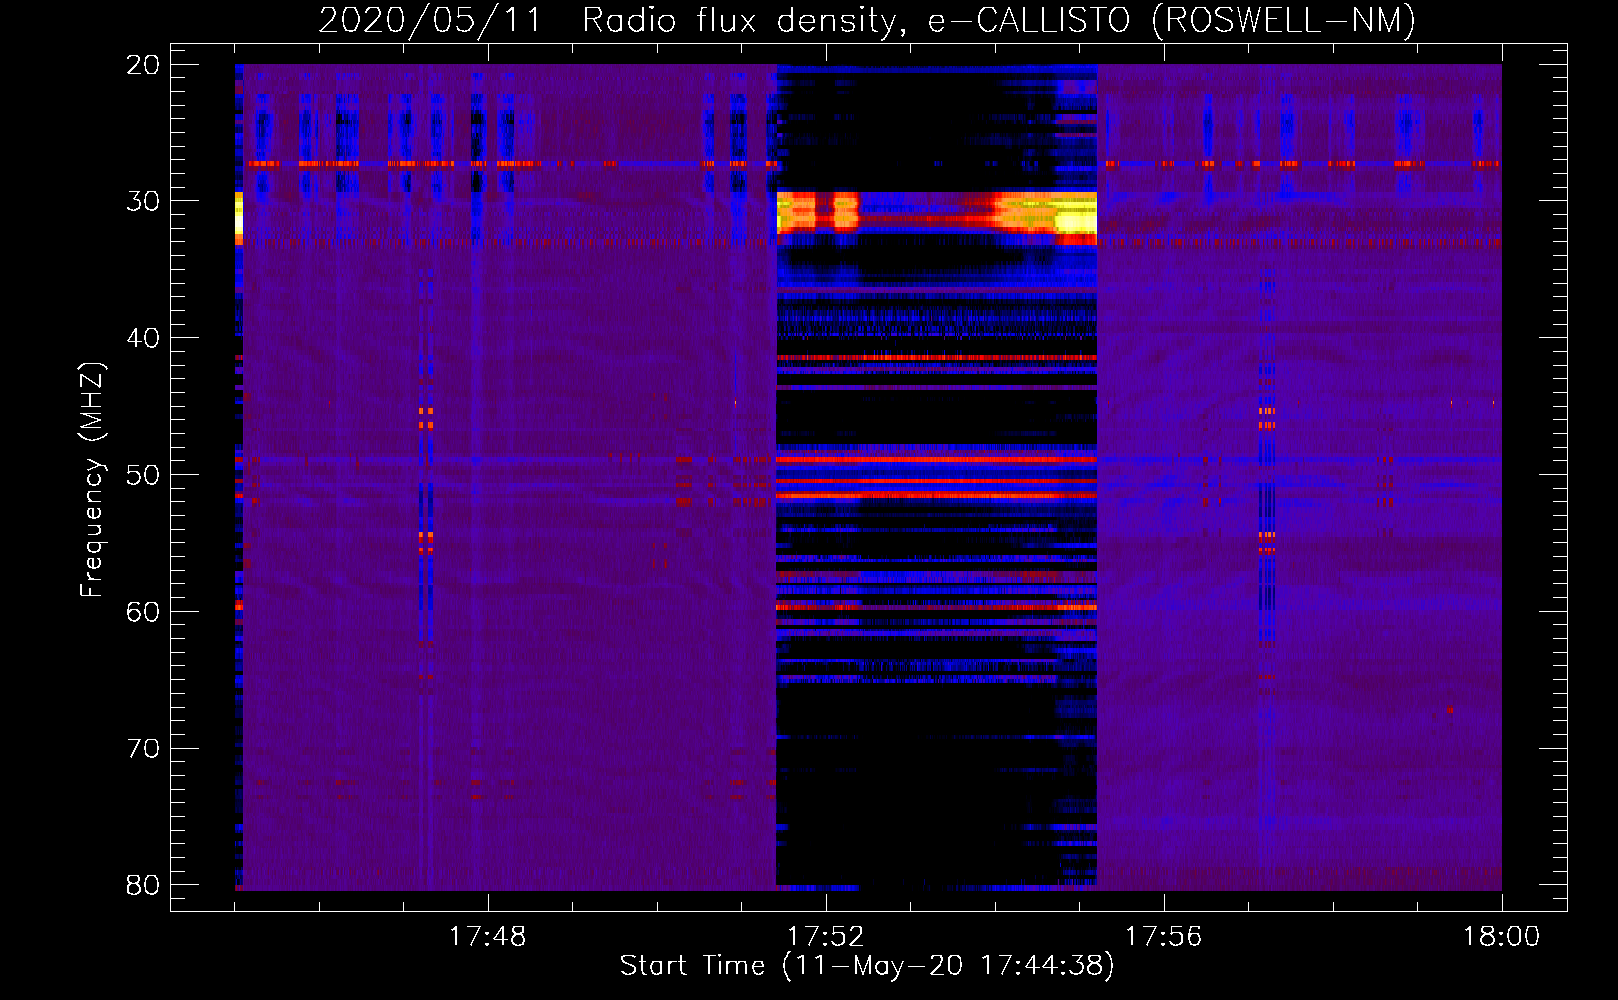Image resolution: width=1618 pixels, height=1000 pixels.
Task: Click the 60 frequency tick label
Action: click(x=143, y=611)
